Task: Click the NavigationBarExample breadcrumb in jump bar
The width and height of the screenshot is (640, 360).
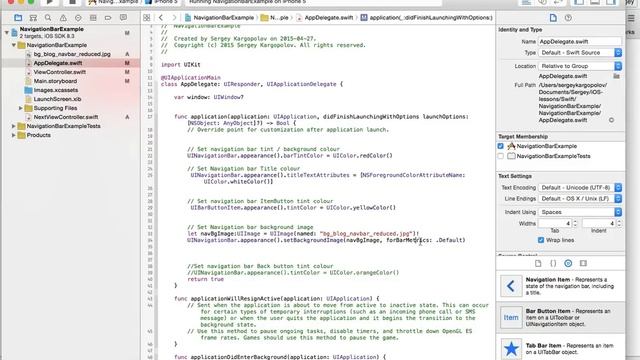Action: pyautogui.click(x=220, y=18)
